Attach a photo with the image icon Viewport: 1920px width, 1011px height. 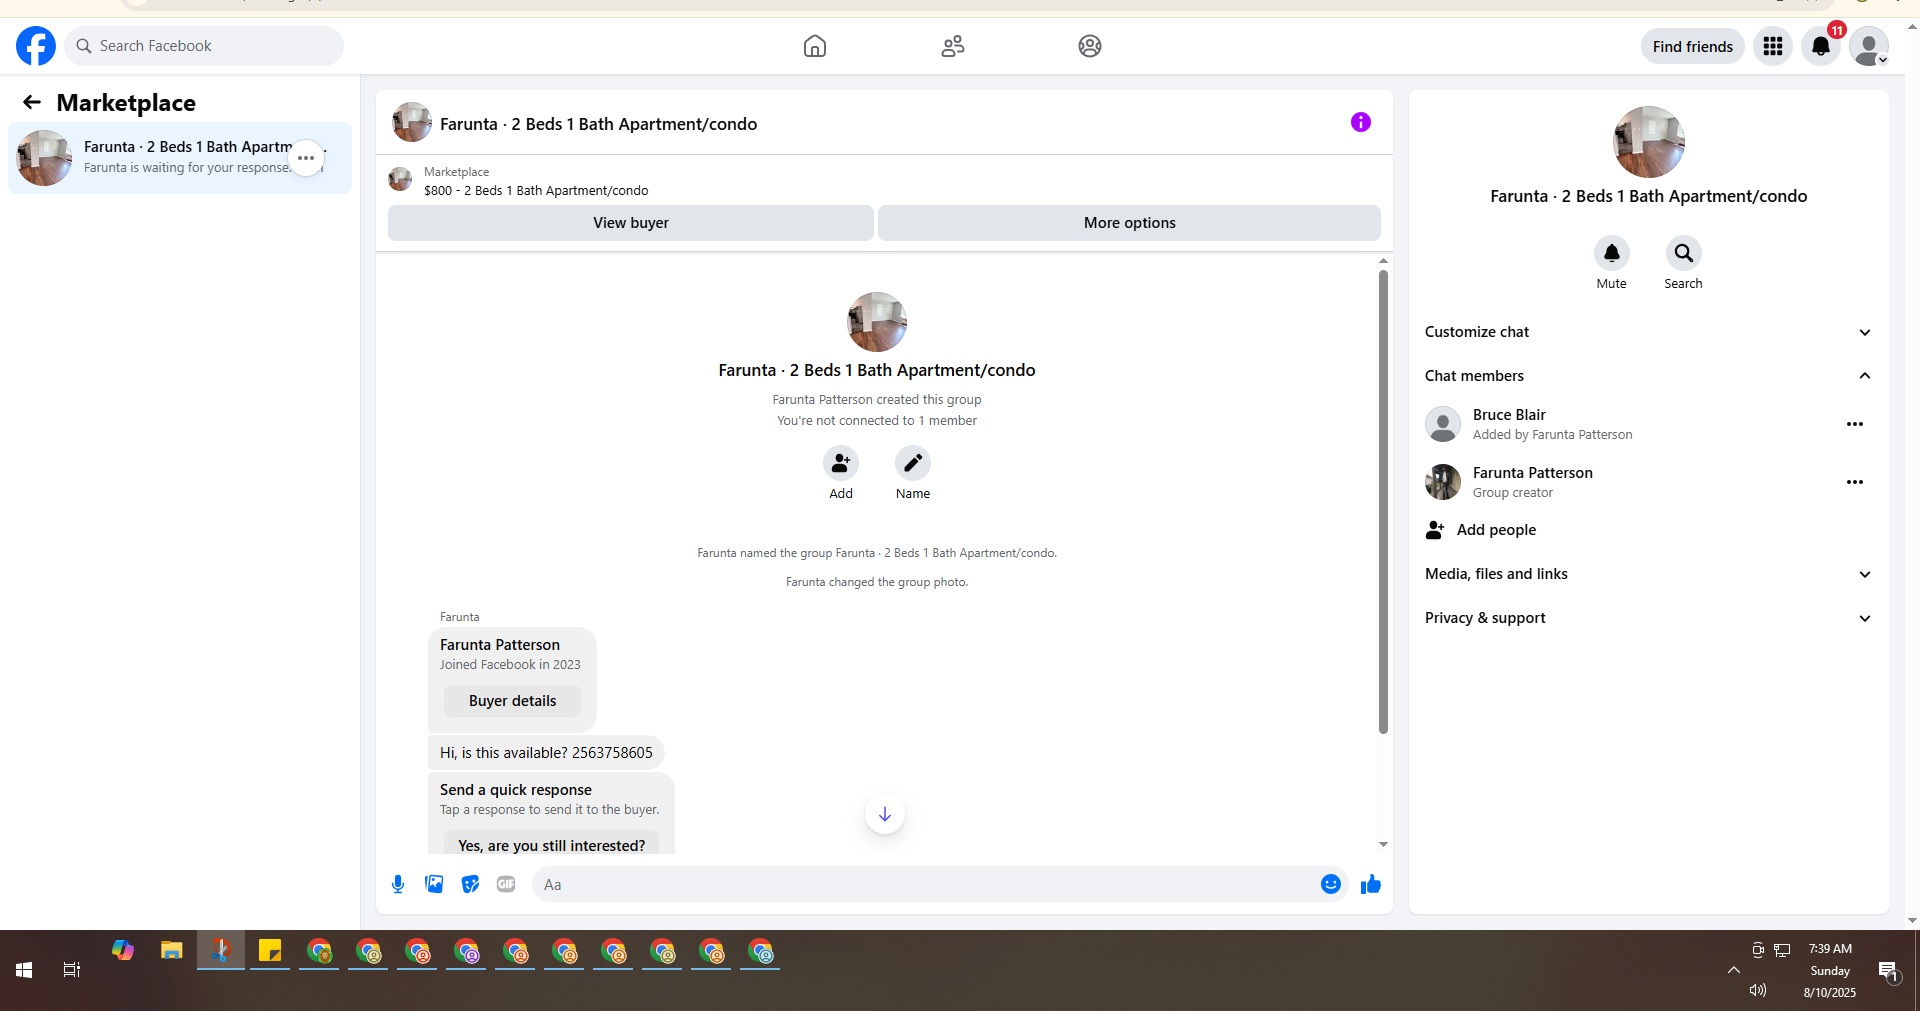tap(434, 884)
